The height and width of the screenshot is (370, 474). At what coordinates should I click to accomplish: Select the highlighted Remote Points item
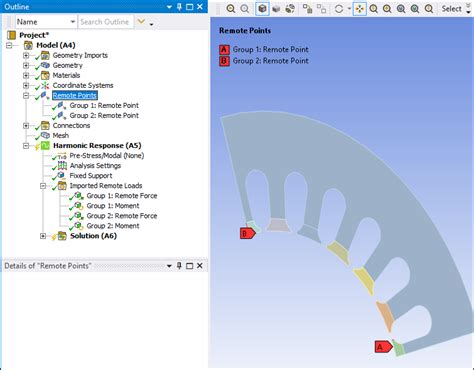75,95
